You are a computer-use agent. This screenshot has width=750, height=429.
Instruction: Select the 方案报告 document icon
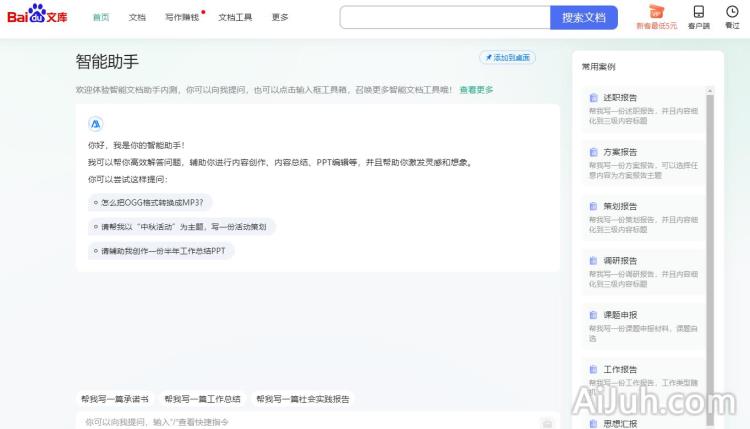(x=594, y=152)
